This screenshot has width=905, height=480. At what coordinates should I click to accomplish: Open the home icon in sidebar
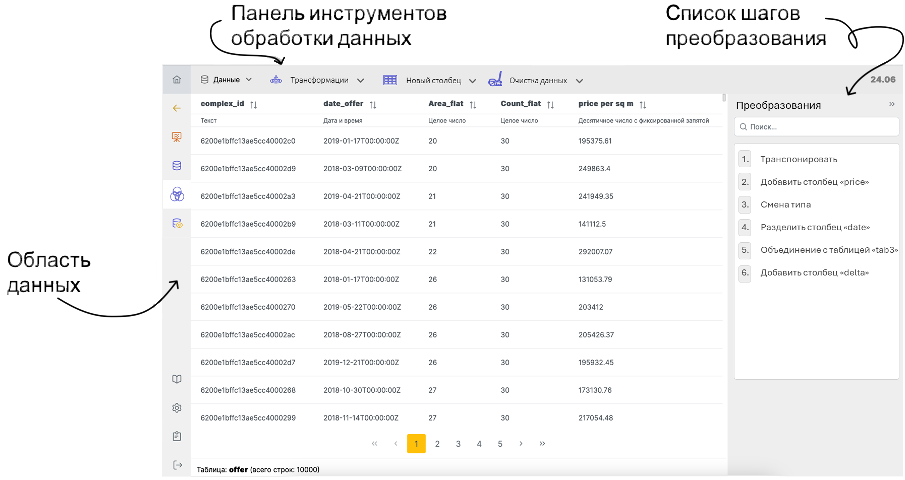(x=177, y=80)
